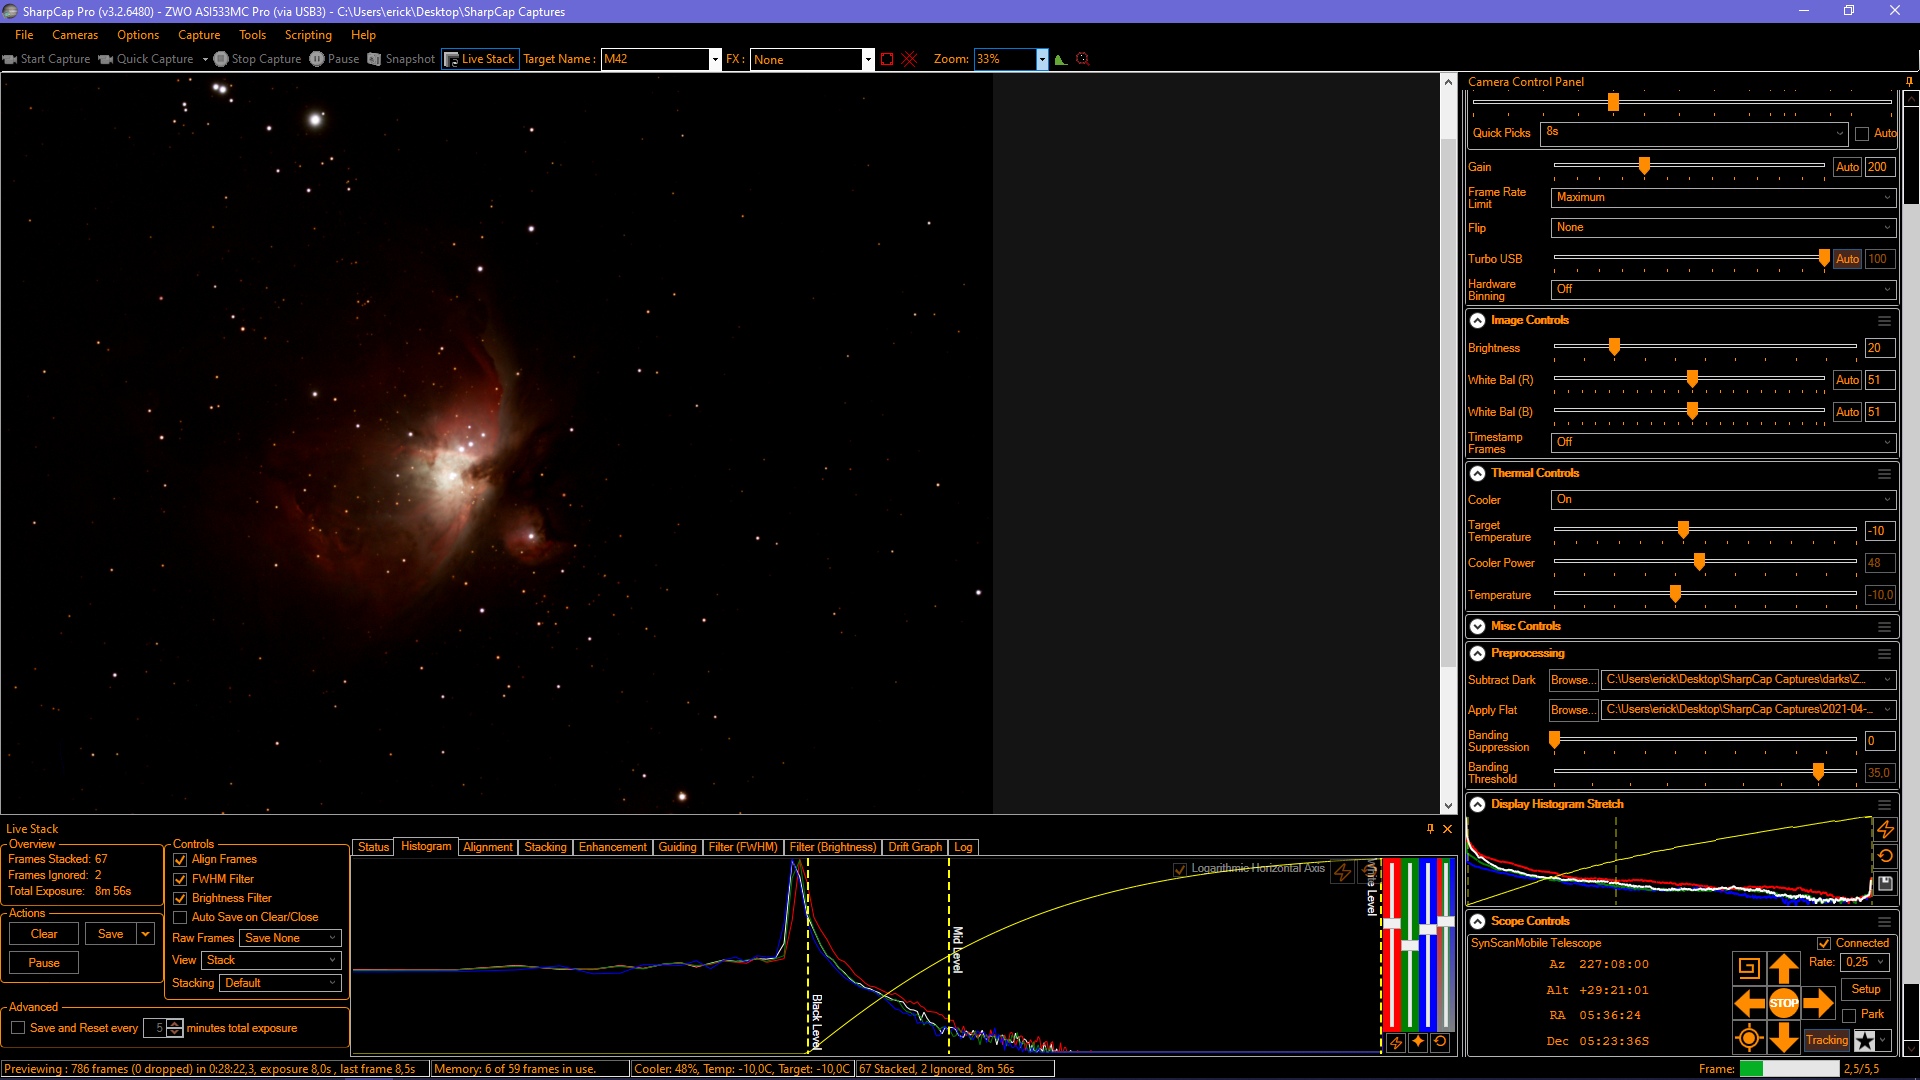
Task: Click the Snapshot toolbar icon
Action: click(x=401, y=59)
